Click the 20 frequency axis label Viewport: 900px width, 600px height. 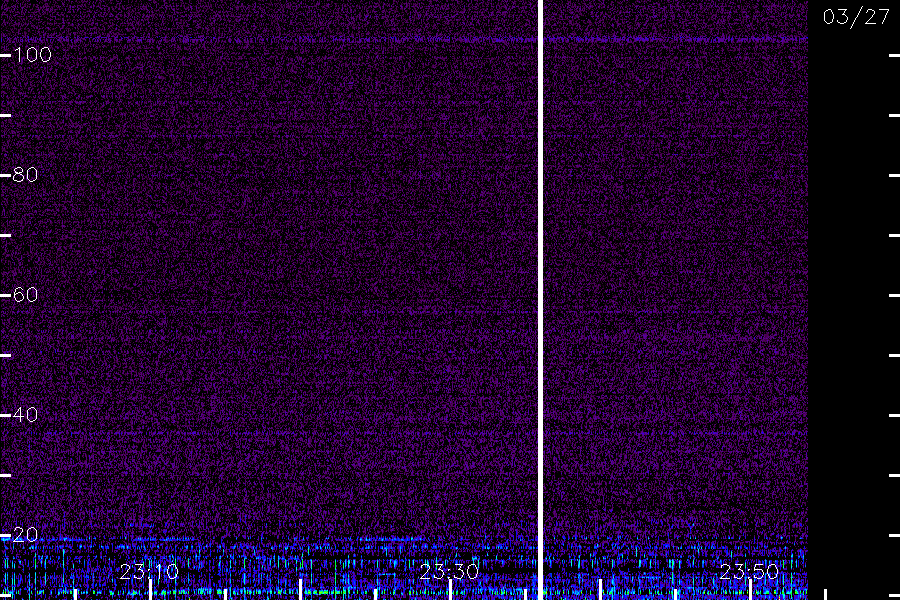(25, 535)
